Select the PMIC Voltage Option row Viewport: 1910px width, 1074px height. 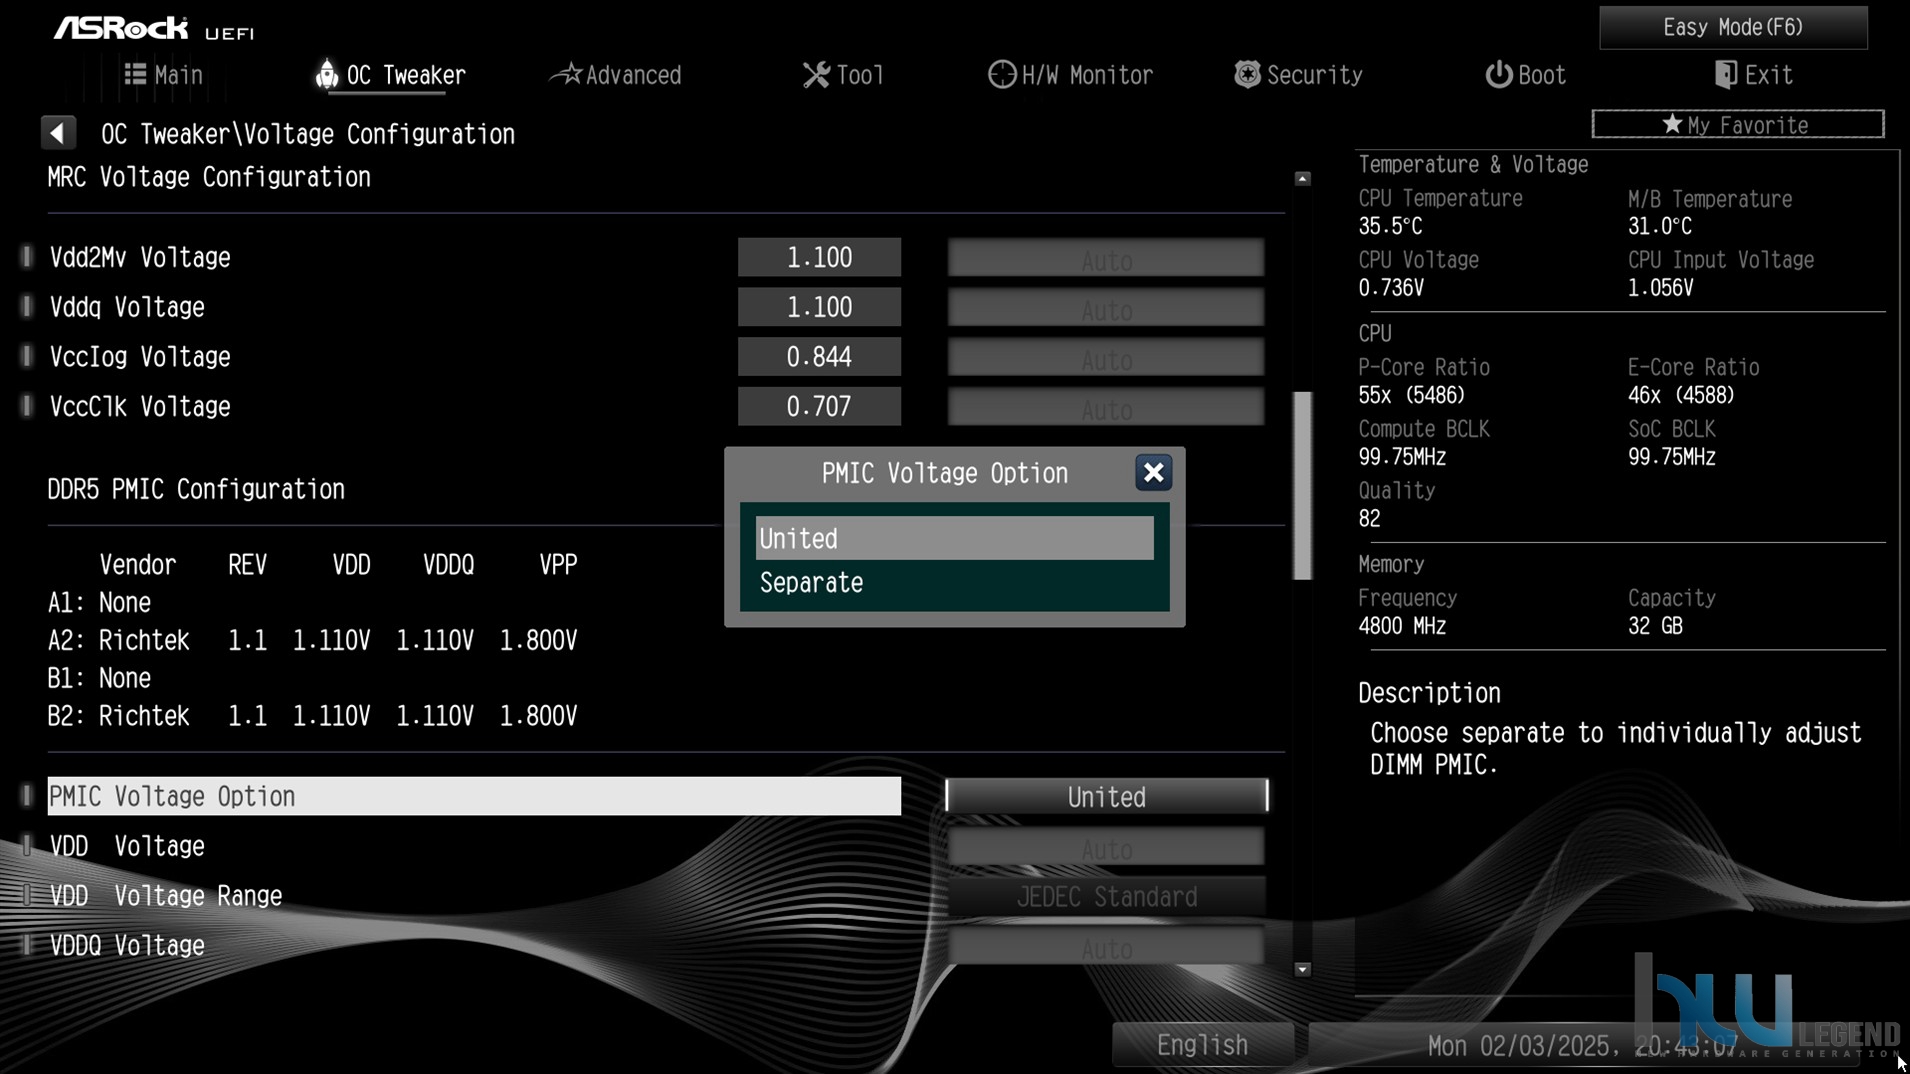pos(474,796)
